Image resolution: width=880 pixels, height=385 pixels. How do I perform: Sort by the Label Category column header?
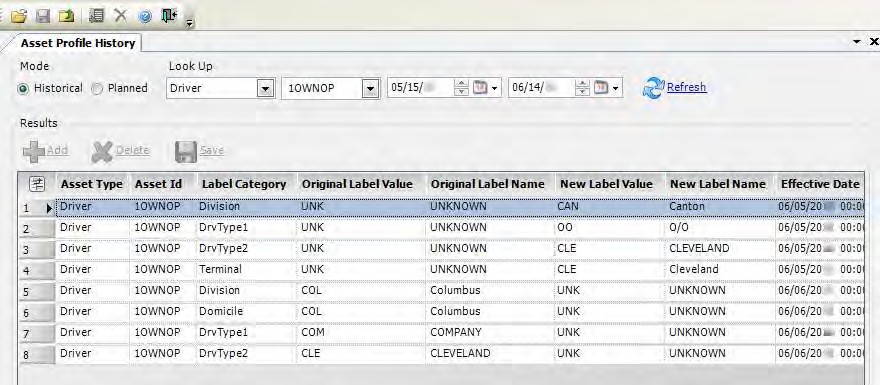tap(244, 184)
